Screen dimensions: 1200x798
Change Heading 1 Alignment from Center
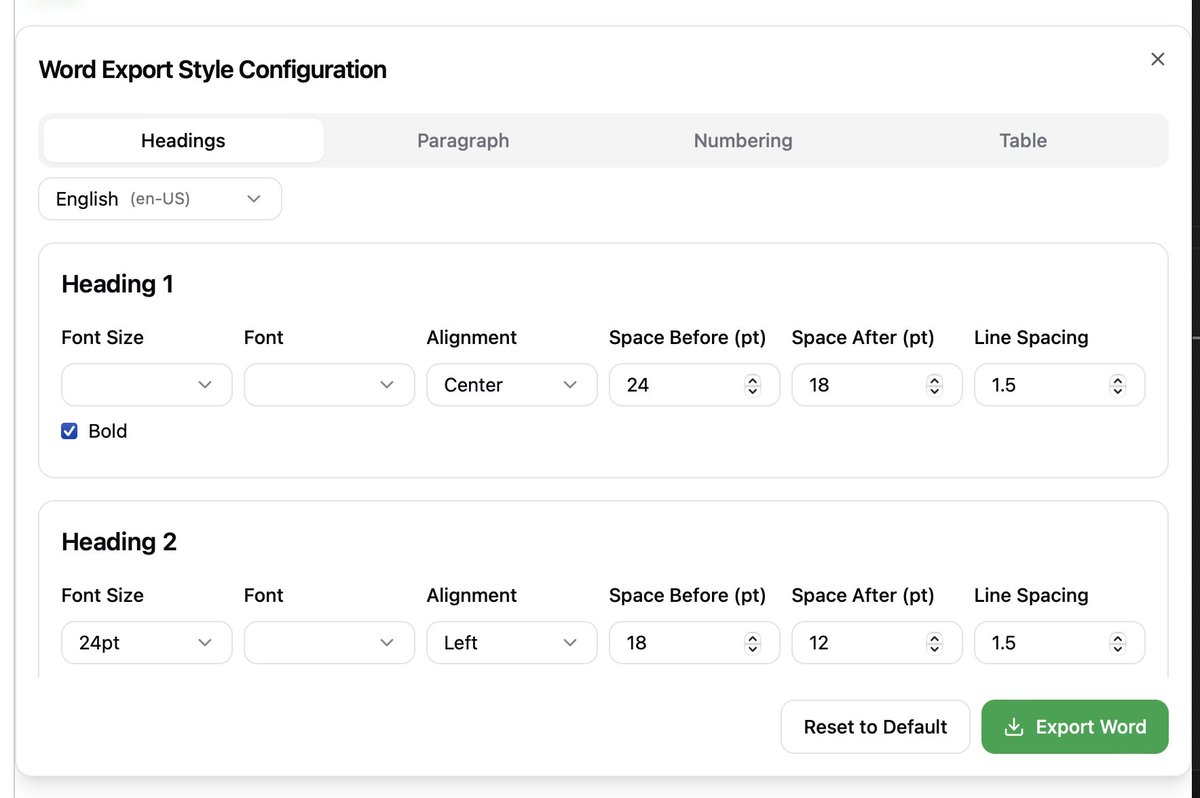coord(511,385)
